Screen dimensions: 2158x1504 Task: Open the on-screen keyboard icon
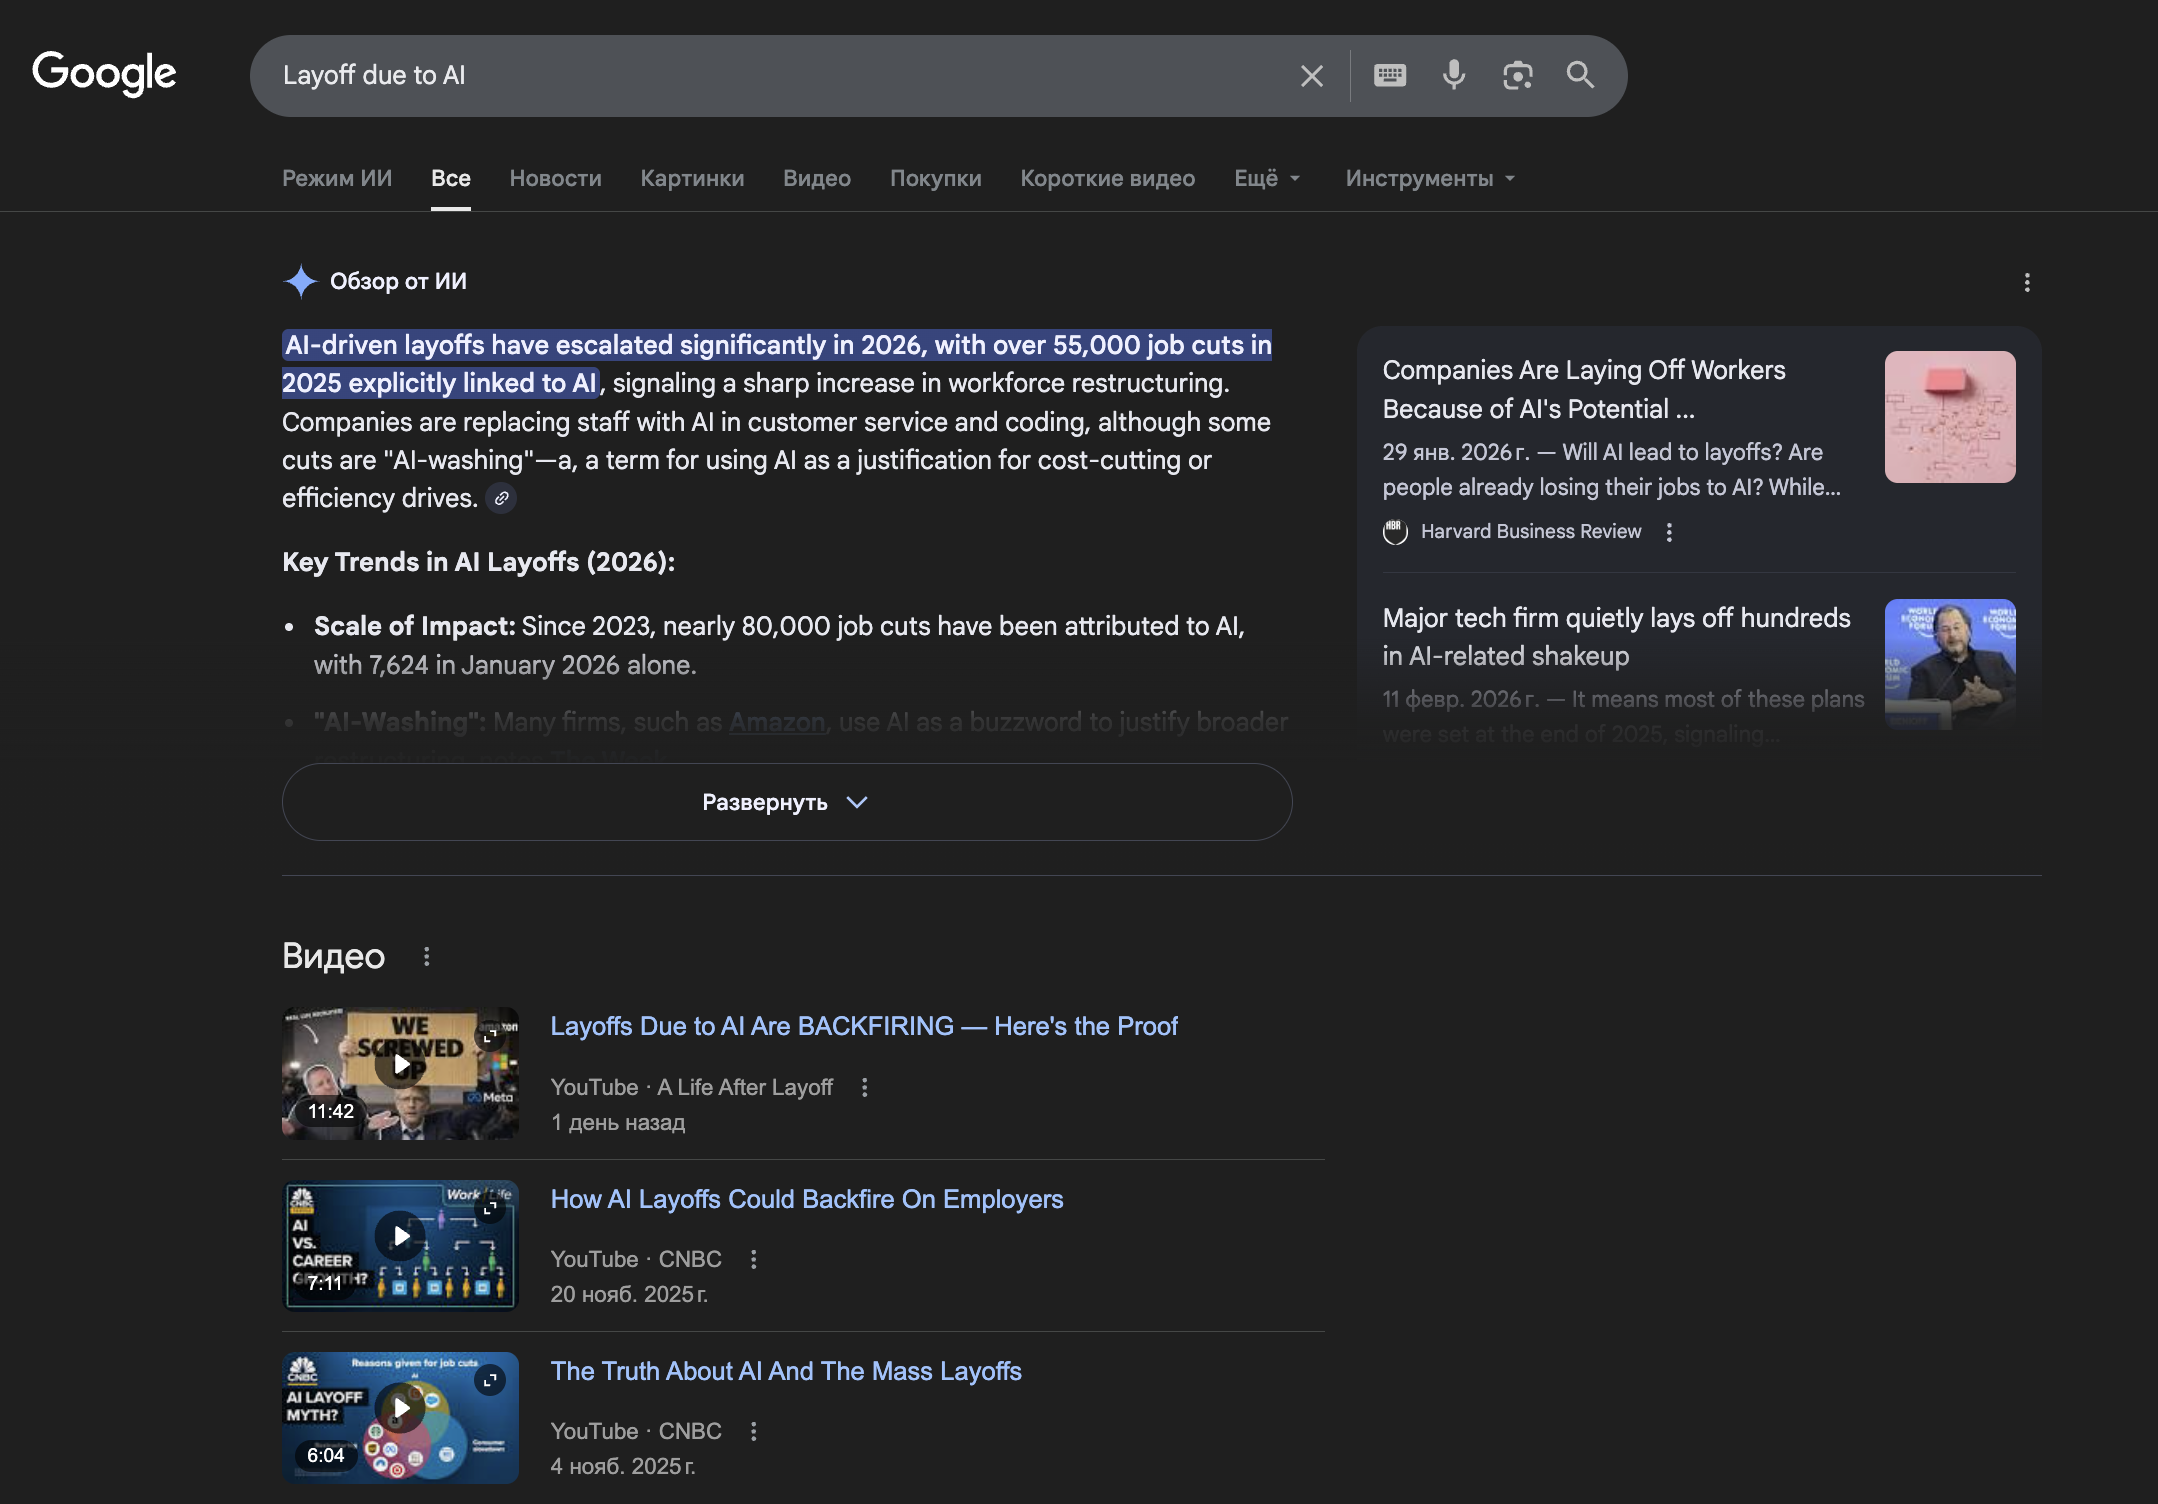point(1389,75)
